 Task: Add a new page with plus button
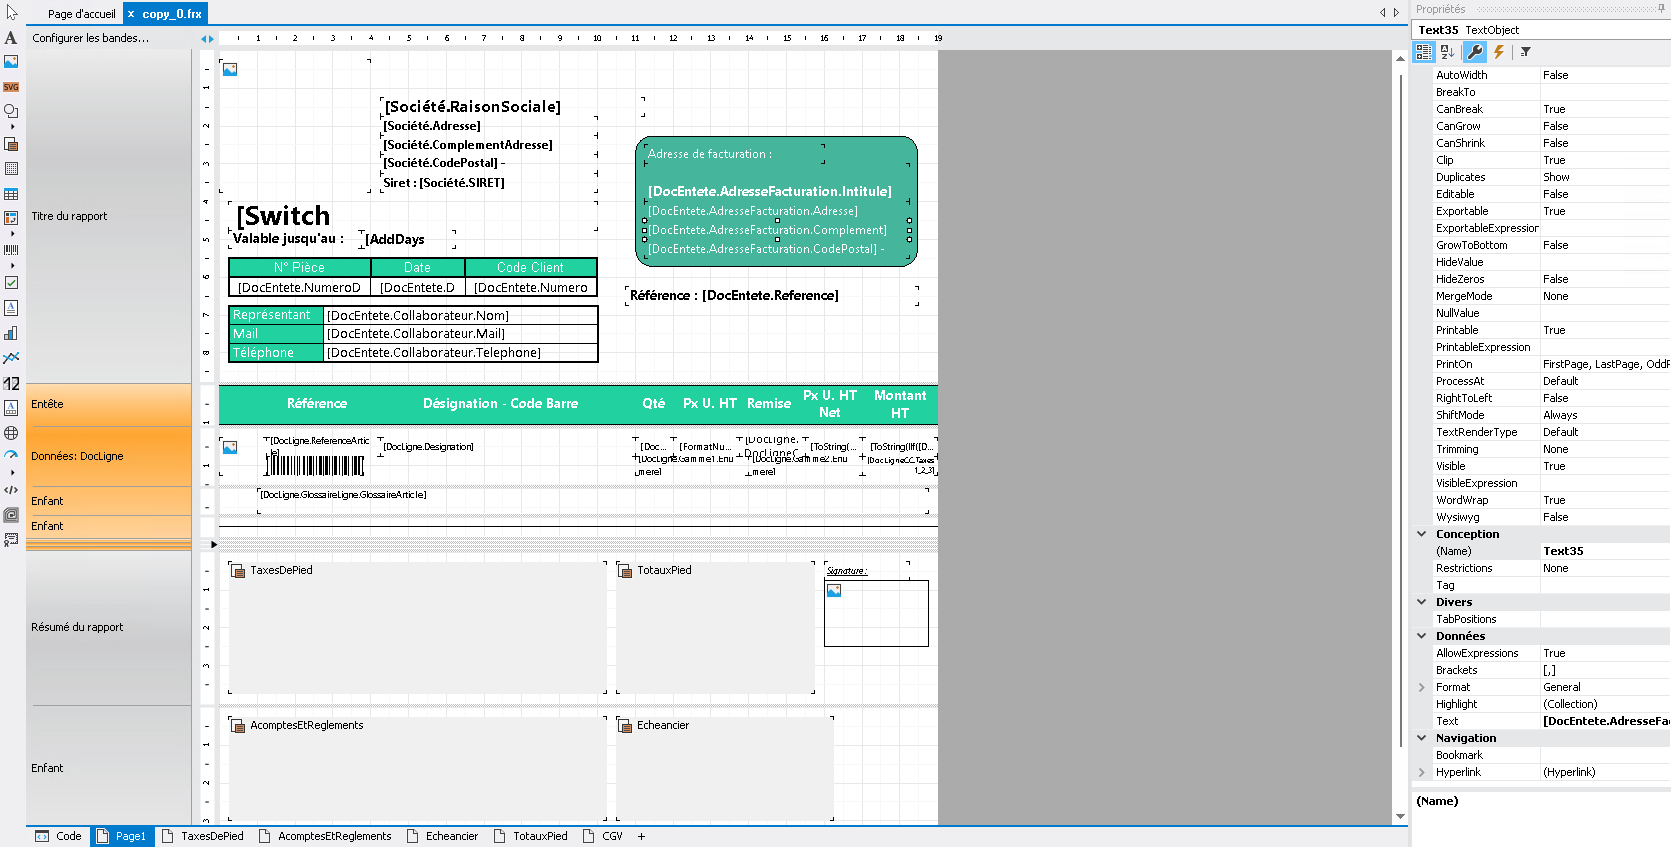(x=641, y=836)
